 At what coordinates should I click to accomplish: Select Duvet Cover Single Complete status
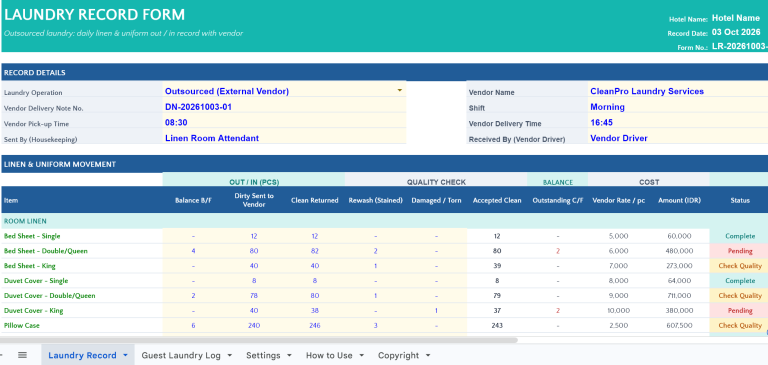[x=740, y=281]
